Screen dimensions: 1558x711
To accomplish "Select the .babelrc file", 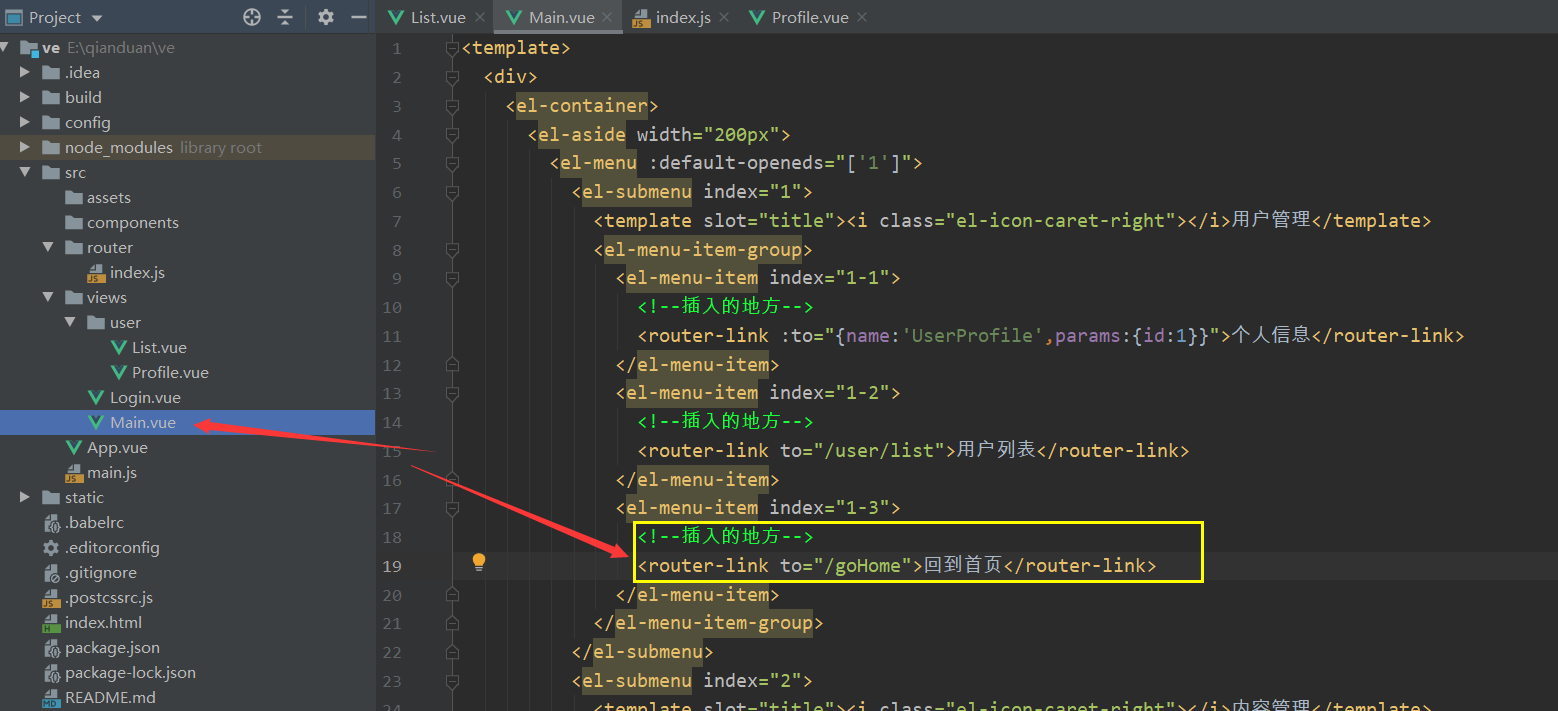I will 83,522.
